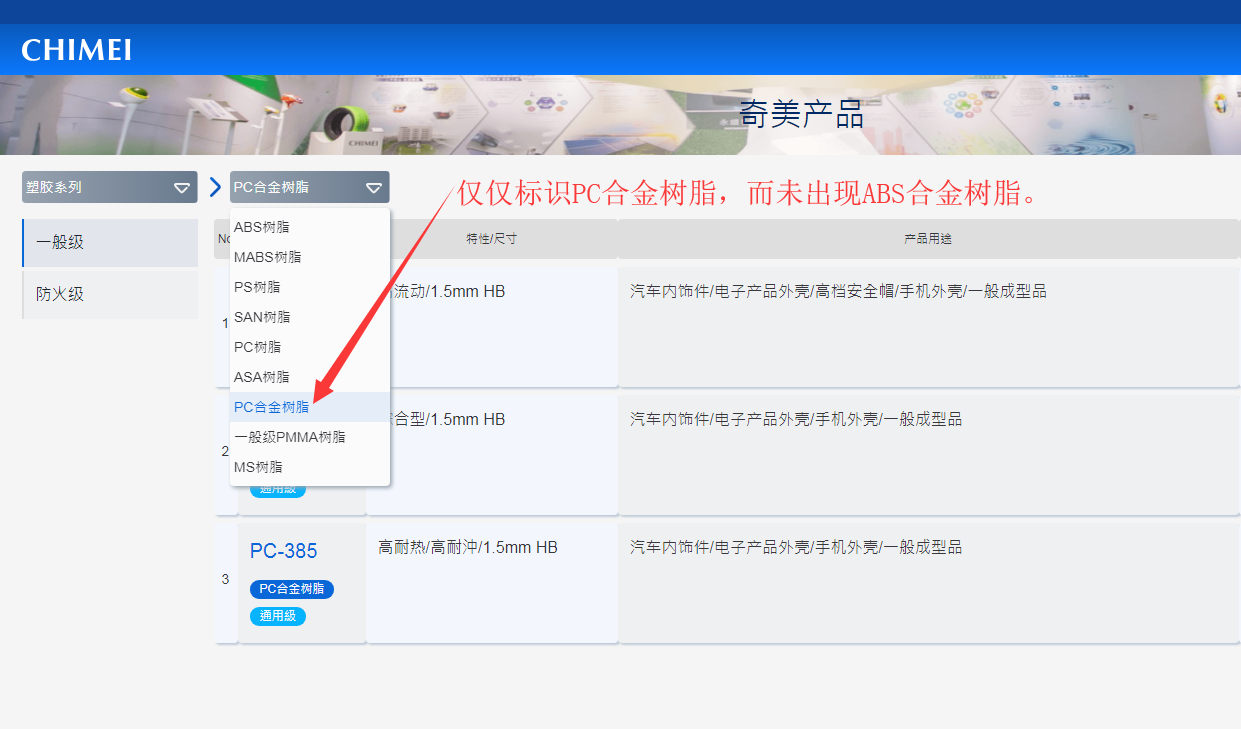Select ABS树脂 from the list

point(261,227)
